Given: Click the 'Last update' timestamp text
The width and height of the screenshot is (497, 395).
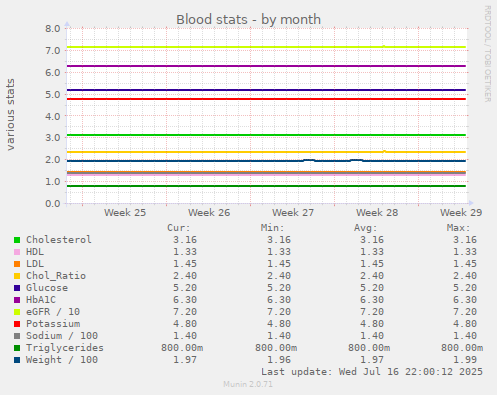Looking at the screenshot, I should pyautogui.click(x=372, y=372).
